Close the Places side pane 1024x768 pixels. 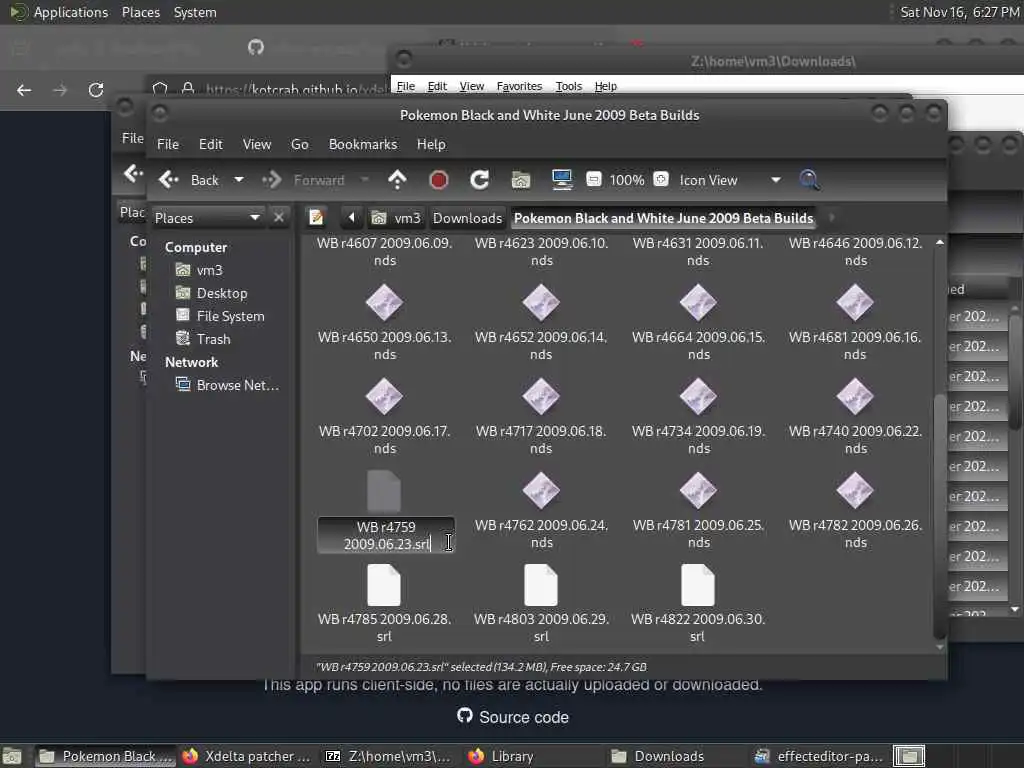point(279,217)
